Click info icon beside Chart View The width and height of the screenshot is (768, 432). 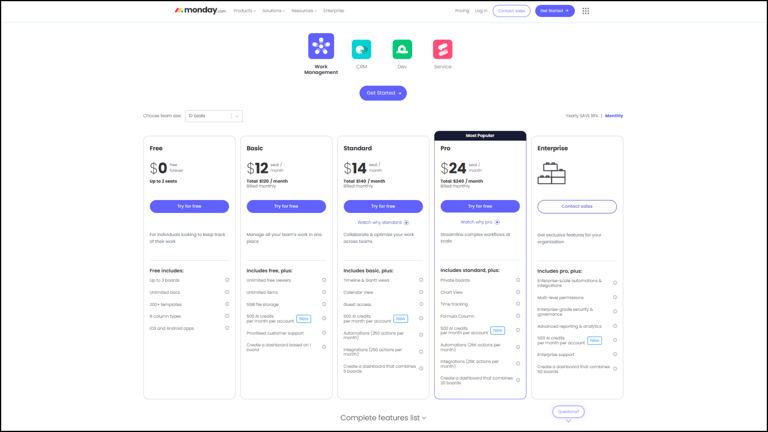tap(518, 292)
